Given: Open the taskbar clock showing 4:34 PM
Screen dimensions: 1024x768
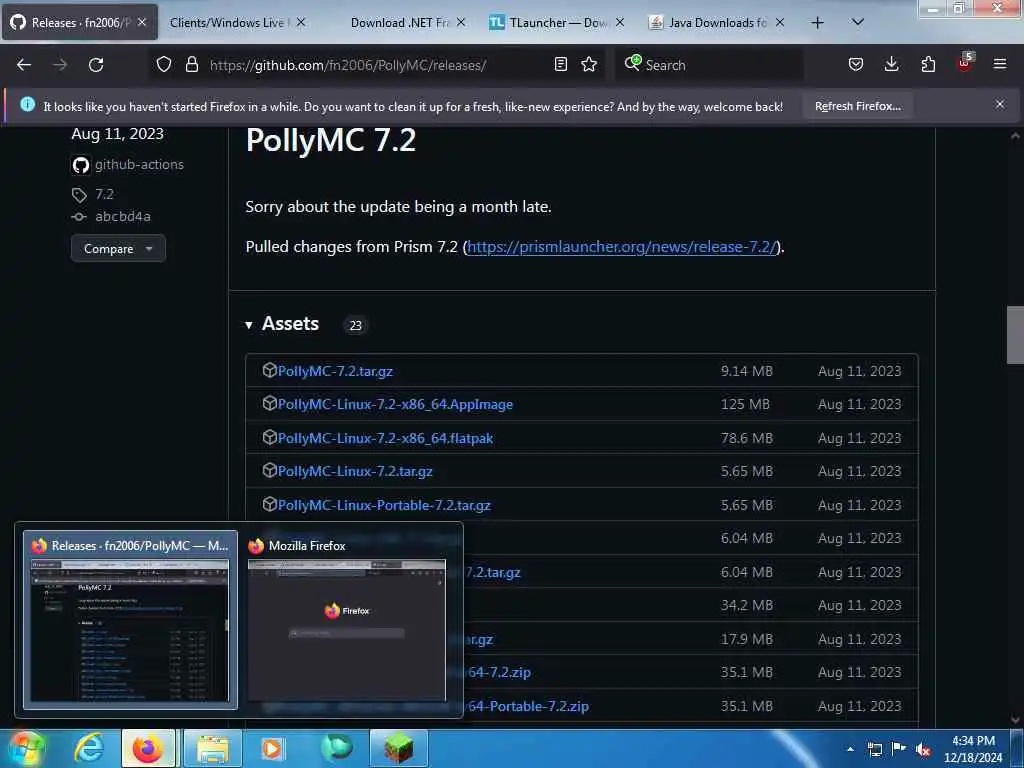Looking at the screenshot, I should [x=973, y=749].
